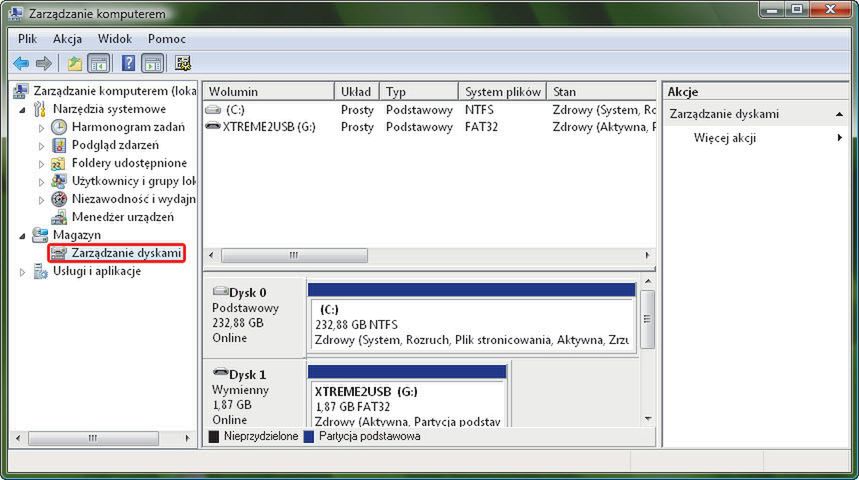Collapse the Magazyn tree node
The height and width of the screenshot is (480, 859).
22,236
